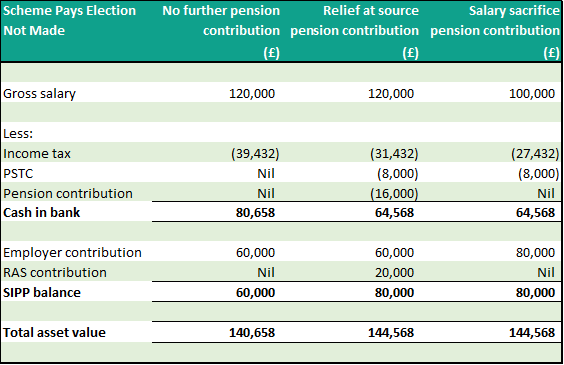Image resolution: width=564 pixels, height=365 pixels.
Task: Select the Total asset value label
Action: 54,333
